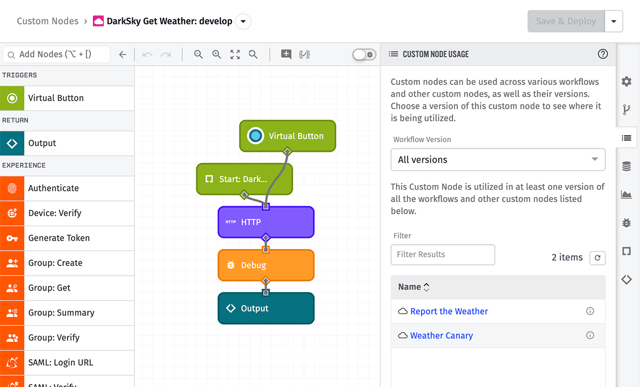Screen dimensions: 640x387
Task: Toggle the live debug switch in toolbar
Action: pos(364,54)
